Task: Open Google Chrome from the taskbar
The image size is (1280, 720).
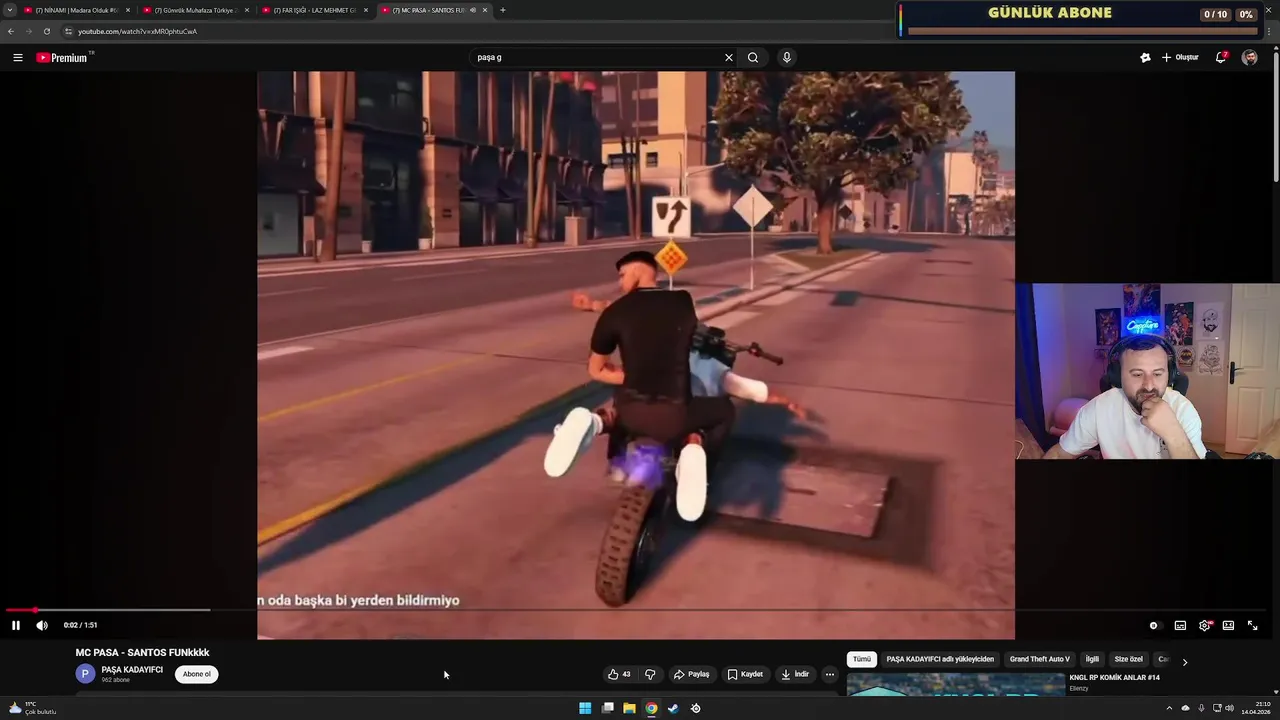Action: pyautogui.click(x=651, y=708)
